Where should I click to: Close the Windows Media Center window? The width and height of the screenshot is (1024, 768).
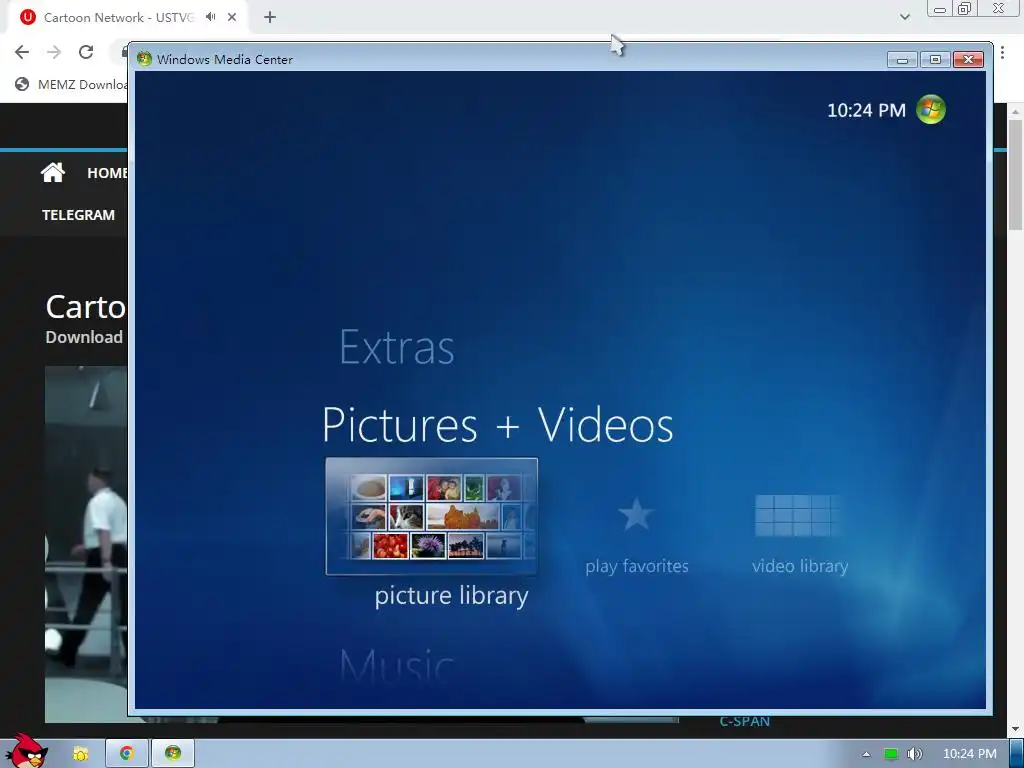[x=968, y=60]
